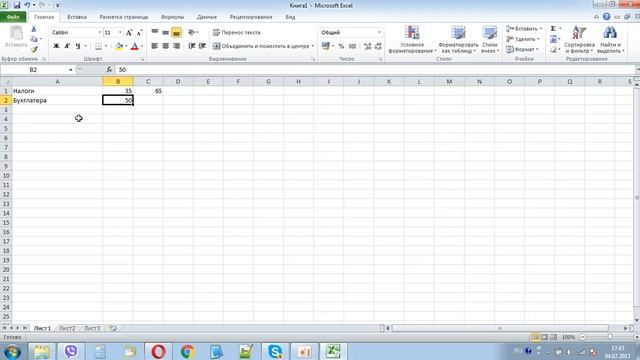Toggle Italic (К) formatting
Viewport: 640px width, 360px height.
pos(67,46)
